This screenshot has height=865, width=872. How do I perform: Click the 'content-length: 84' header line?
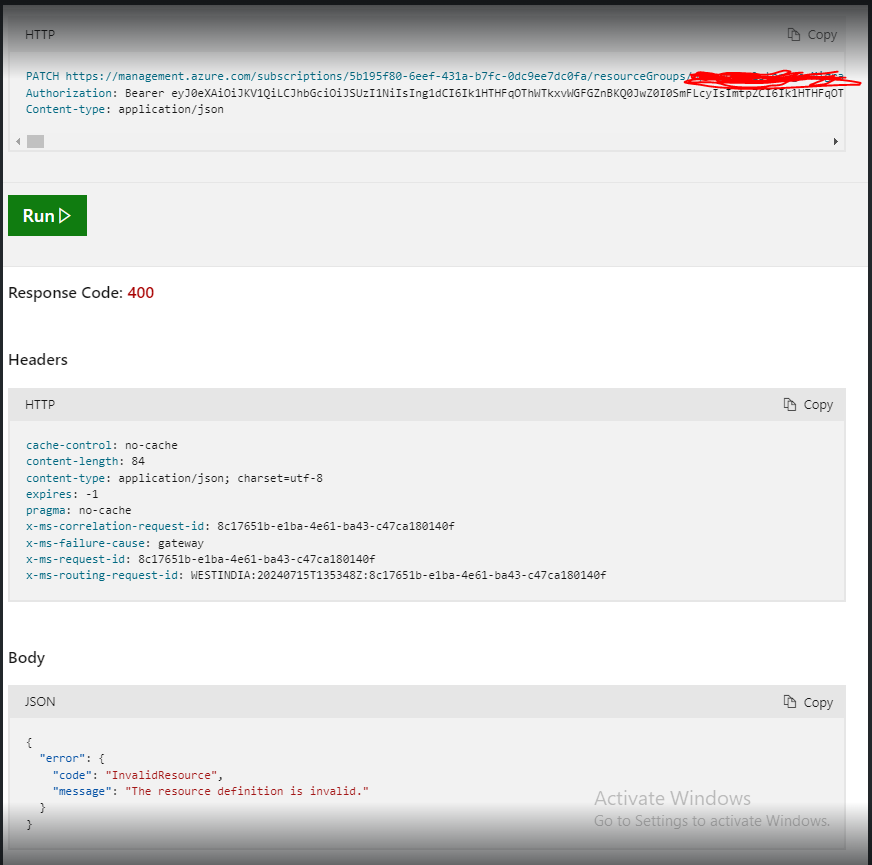[x=85, y=461]
